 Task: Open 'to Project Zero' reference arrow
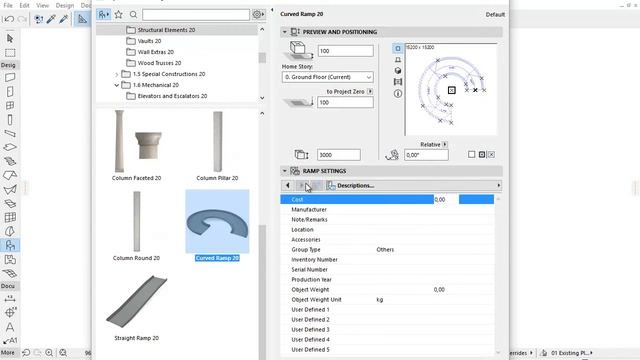370,91
